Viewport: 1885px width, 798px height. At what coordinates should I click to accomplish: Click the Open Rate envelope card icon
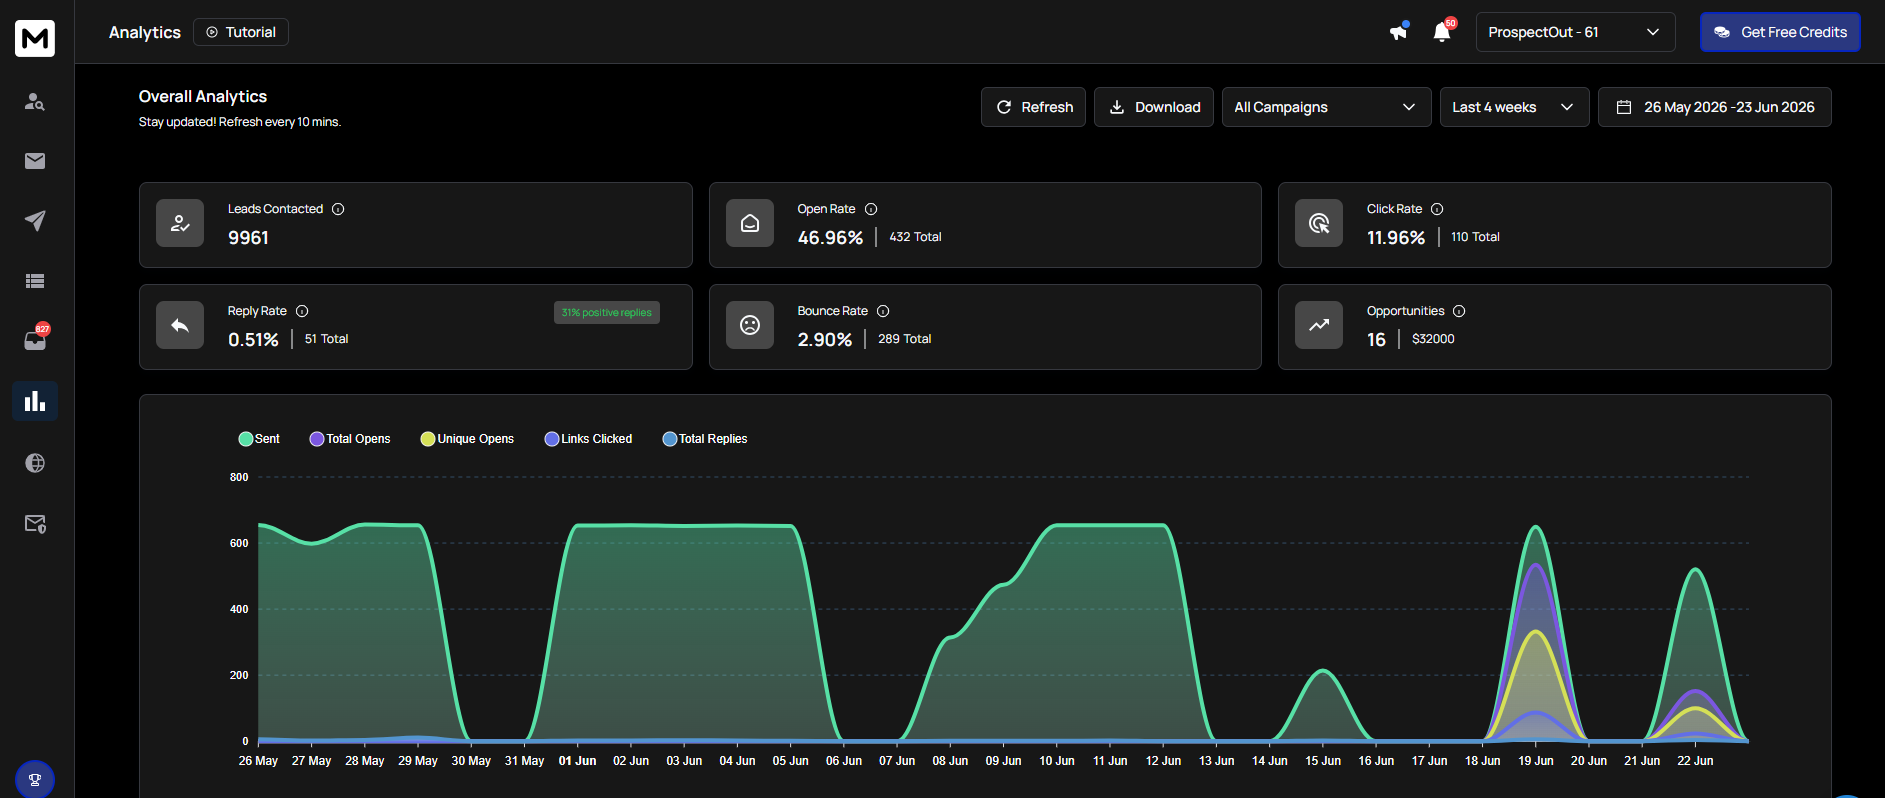point(750,223)
